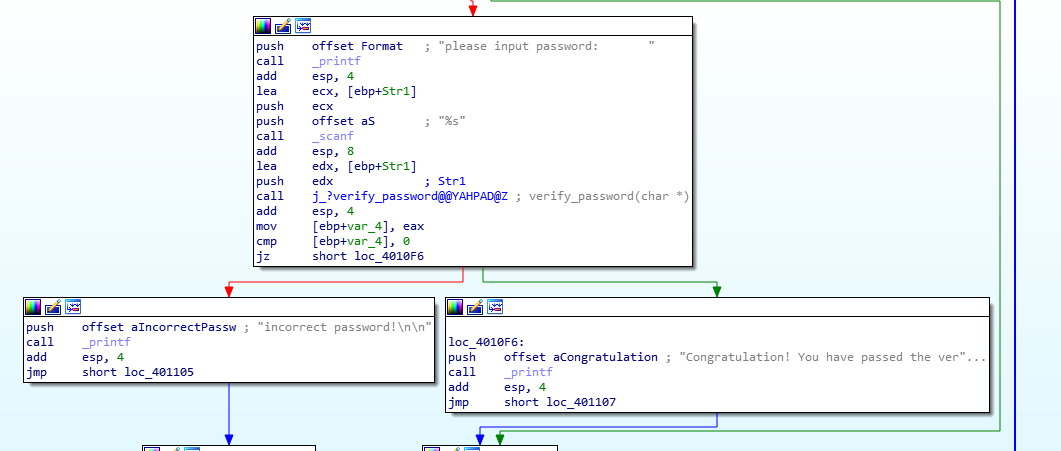The width and height of the screenshot is (1061, 451).
Task: Click group nodes icon on incorrect password block
Action: click(x=73, y=306)
